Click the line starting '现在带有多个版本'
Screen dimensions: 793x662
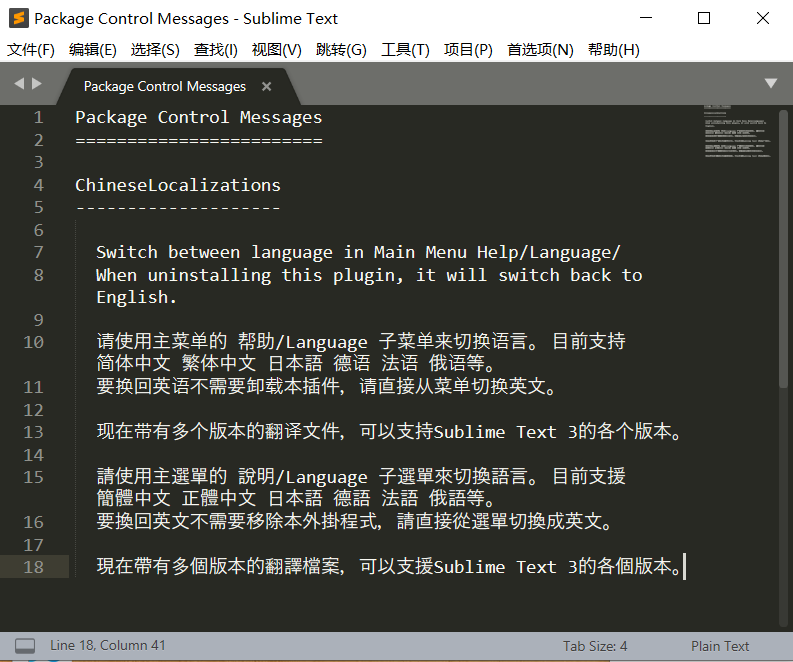coord(389,432)
